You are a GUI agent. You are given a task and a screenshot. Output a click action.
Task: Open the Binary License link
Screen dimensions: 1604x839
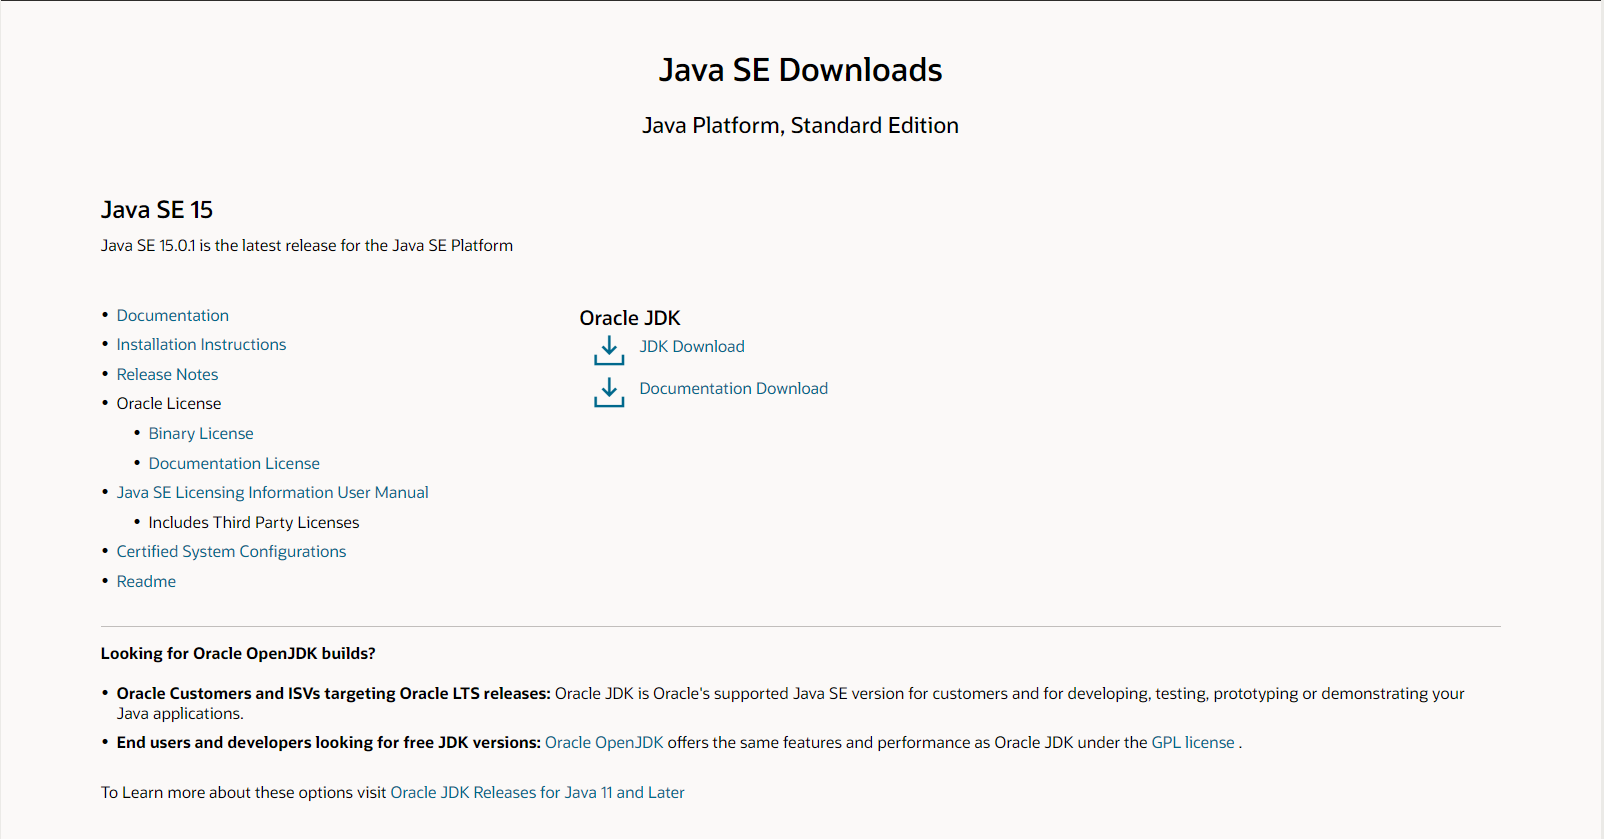(x=201, y=433)
